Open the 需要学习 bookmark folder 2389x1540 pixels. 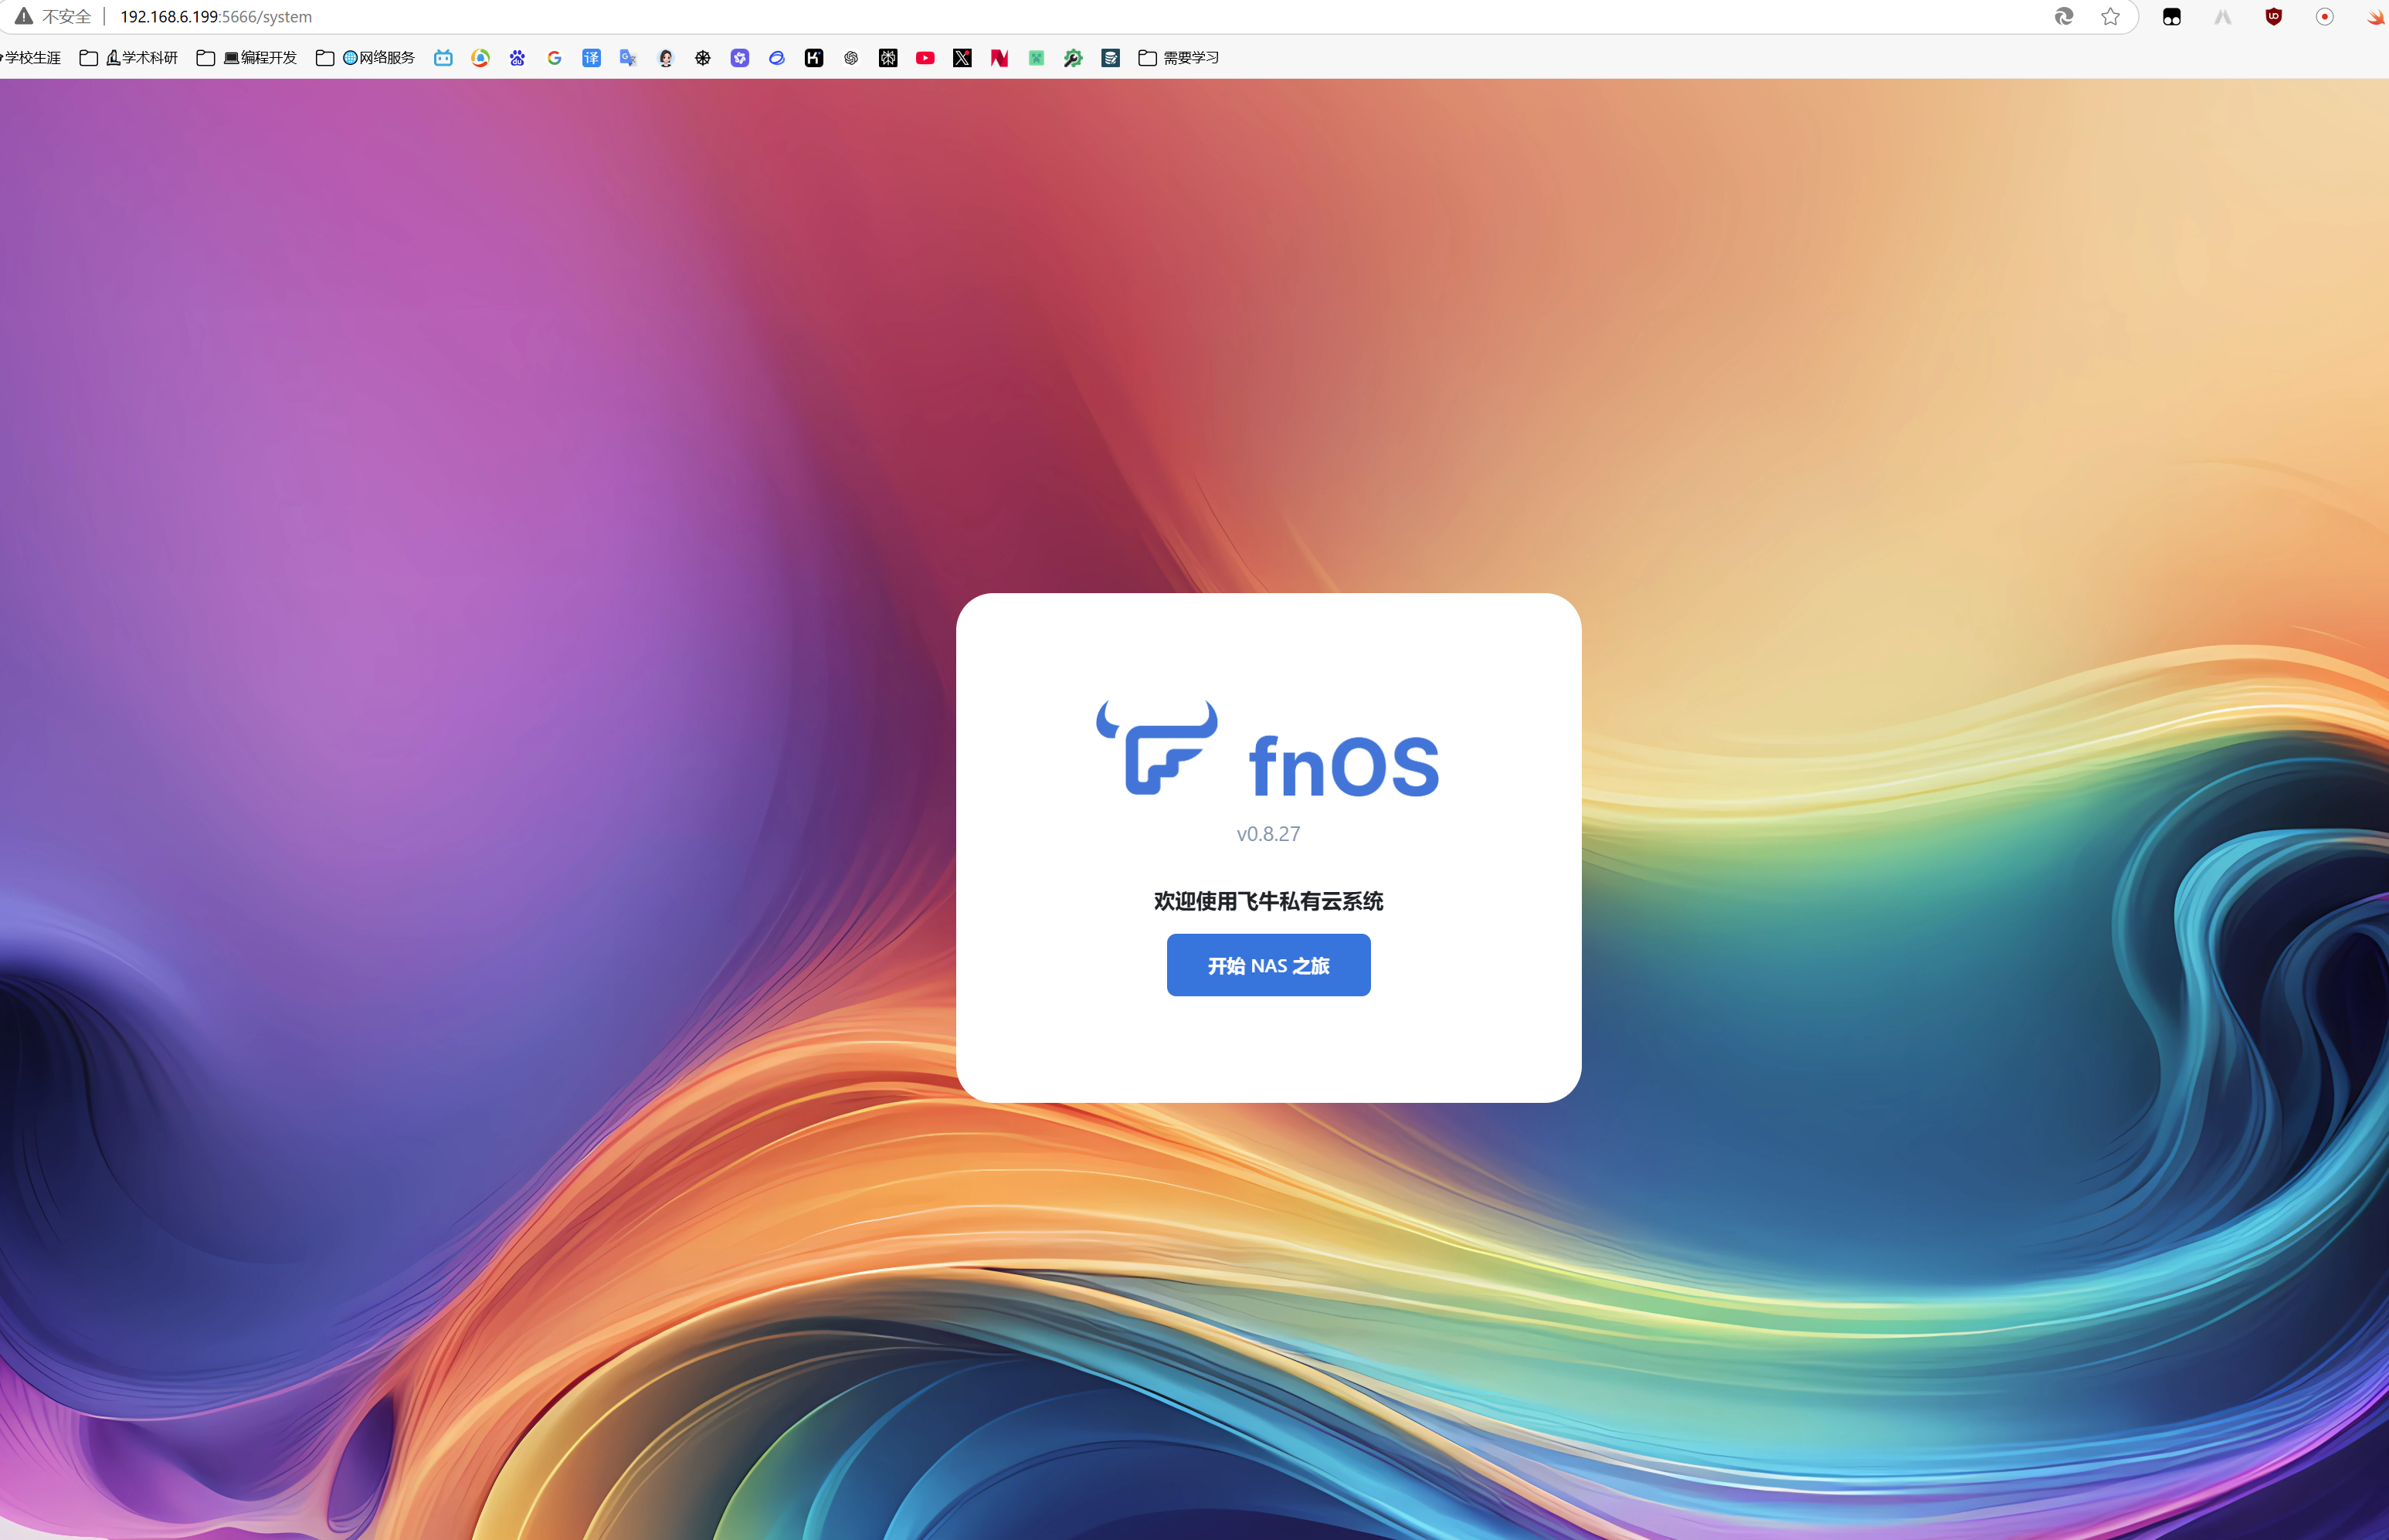(1179, 58)
